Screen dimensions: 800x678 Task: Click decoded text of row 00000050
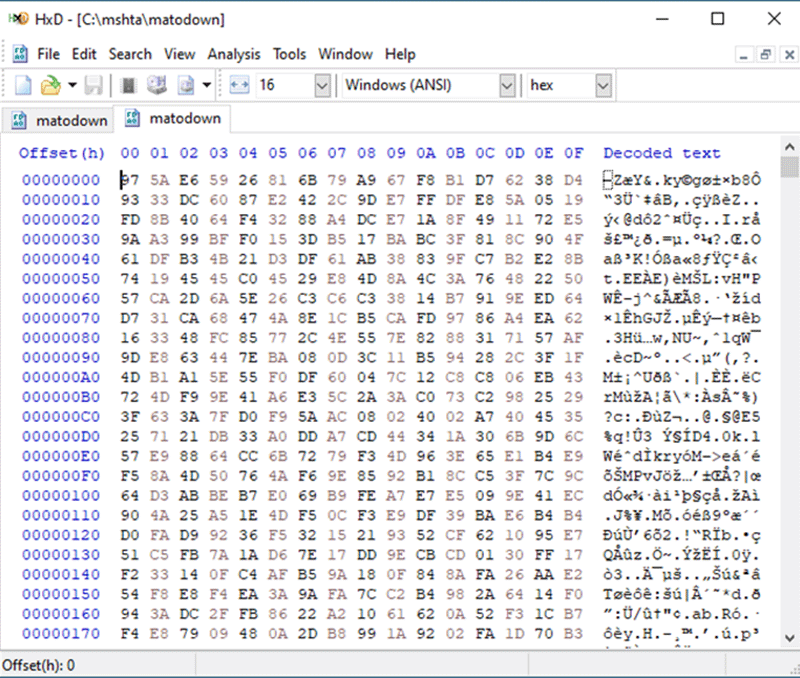point(682,279)
